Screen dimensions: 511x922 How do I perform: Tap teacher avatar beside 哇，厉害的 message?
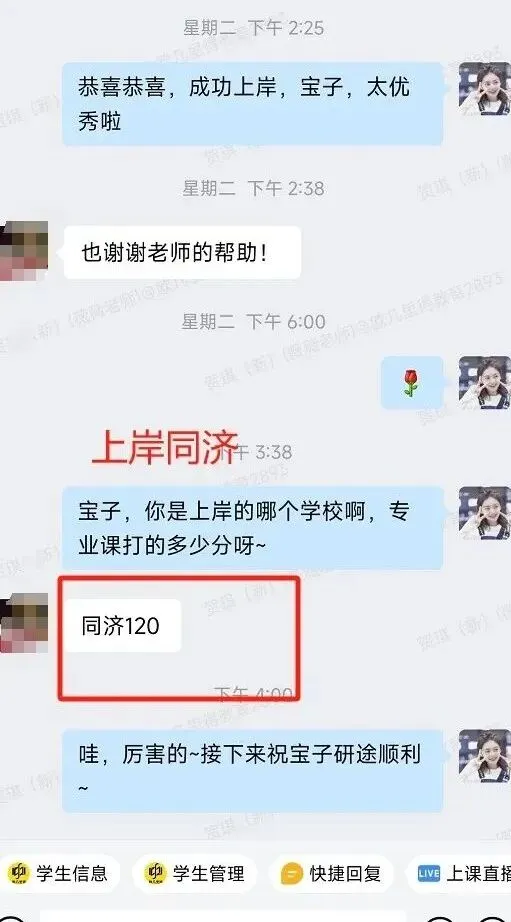[x=485, y=756]
